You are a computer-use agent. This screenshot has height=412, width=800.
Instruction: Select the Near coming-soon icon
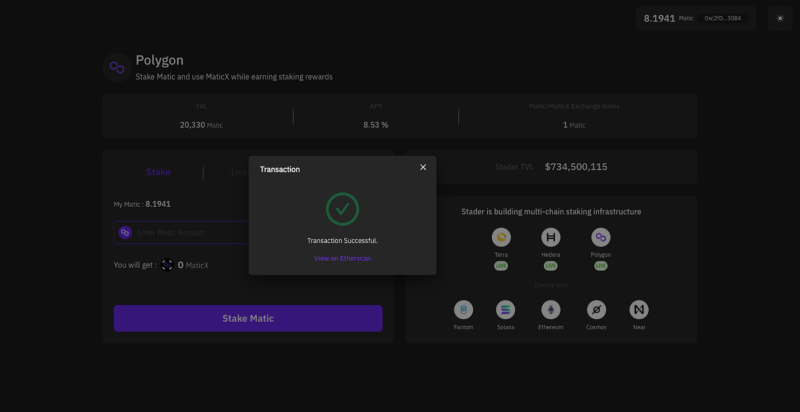click(639, 310)
